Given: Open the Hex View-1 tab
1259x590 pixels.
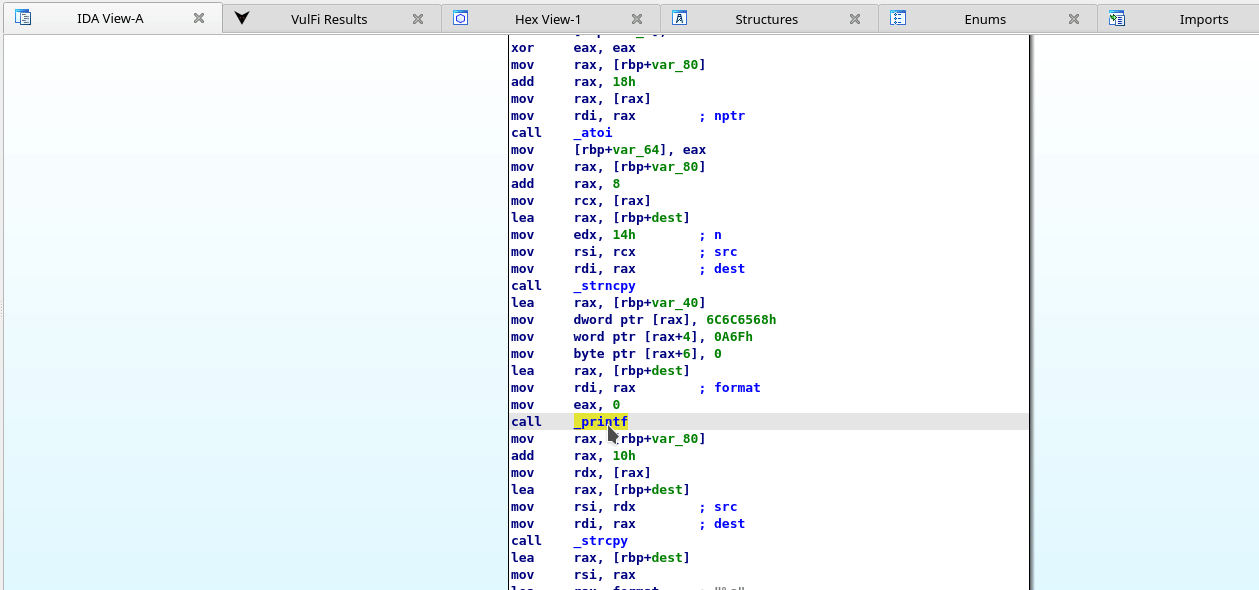Looking at the screenshot, I should click(x=548, y=19).
